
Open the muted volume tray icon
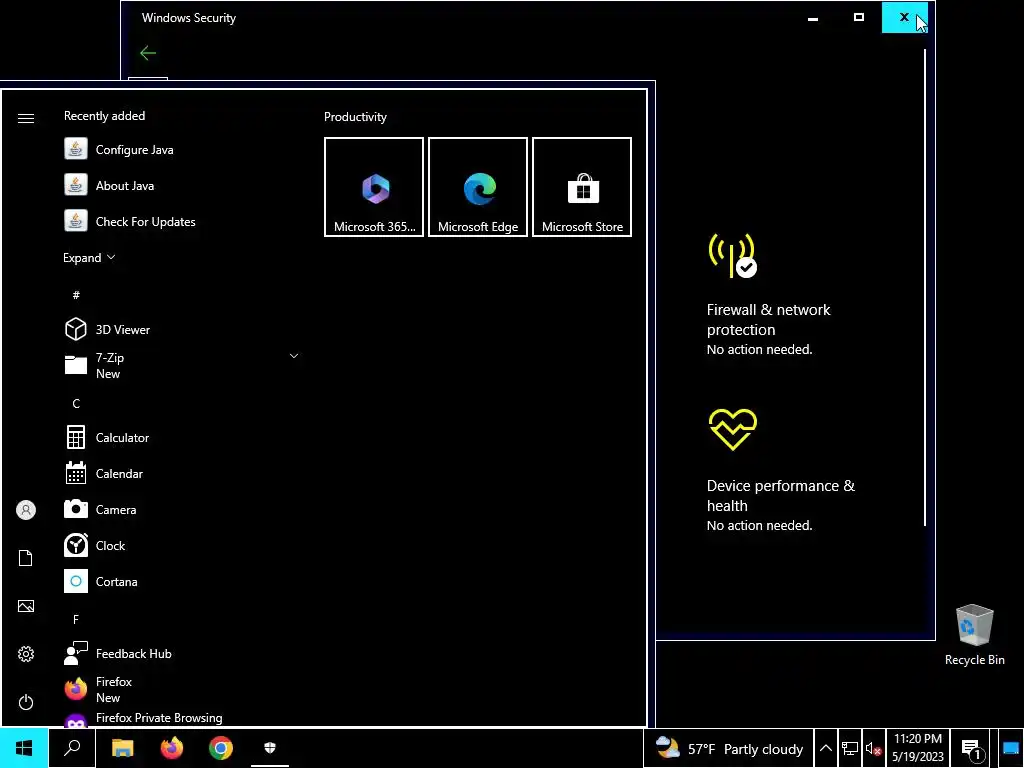click(873, 748)
